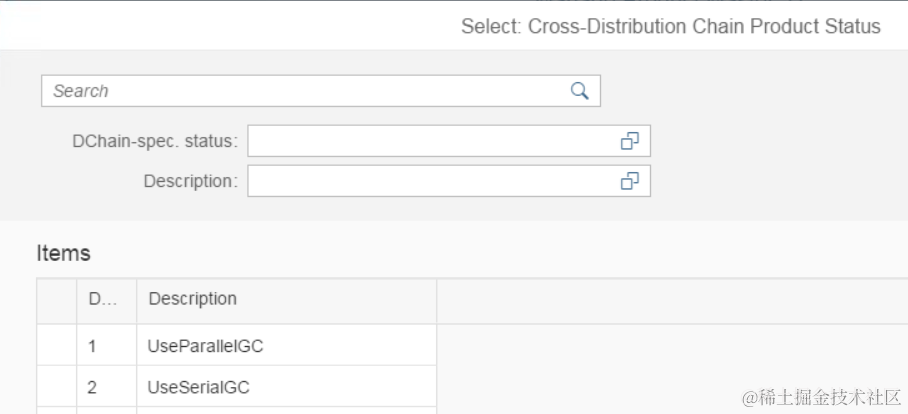The image size is (908, 414).
Task: Click the dialog title "Select: Cross-Distribution Chain Product Status"
Action: click(670, 27)
